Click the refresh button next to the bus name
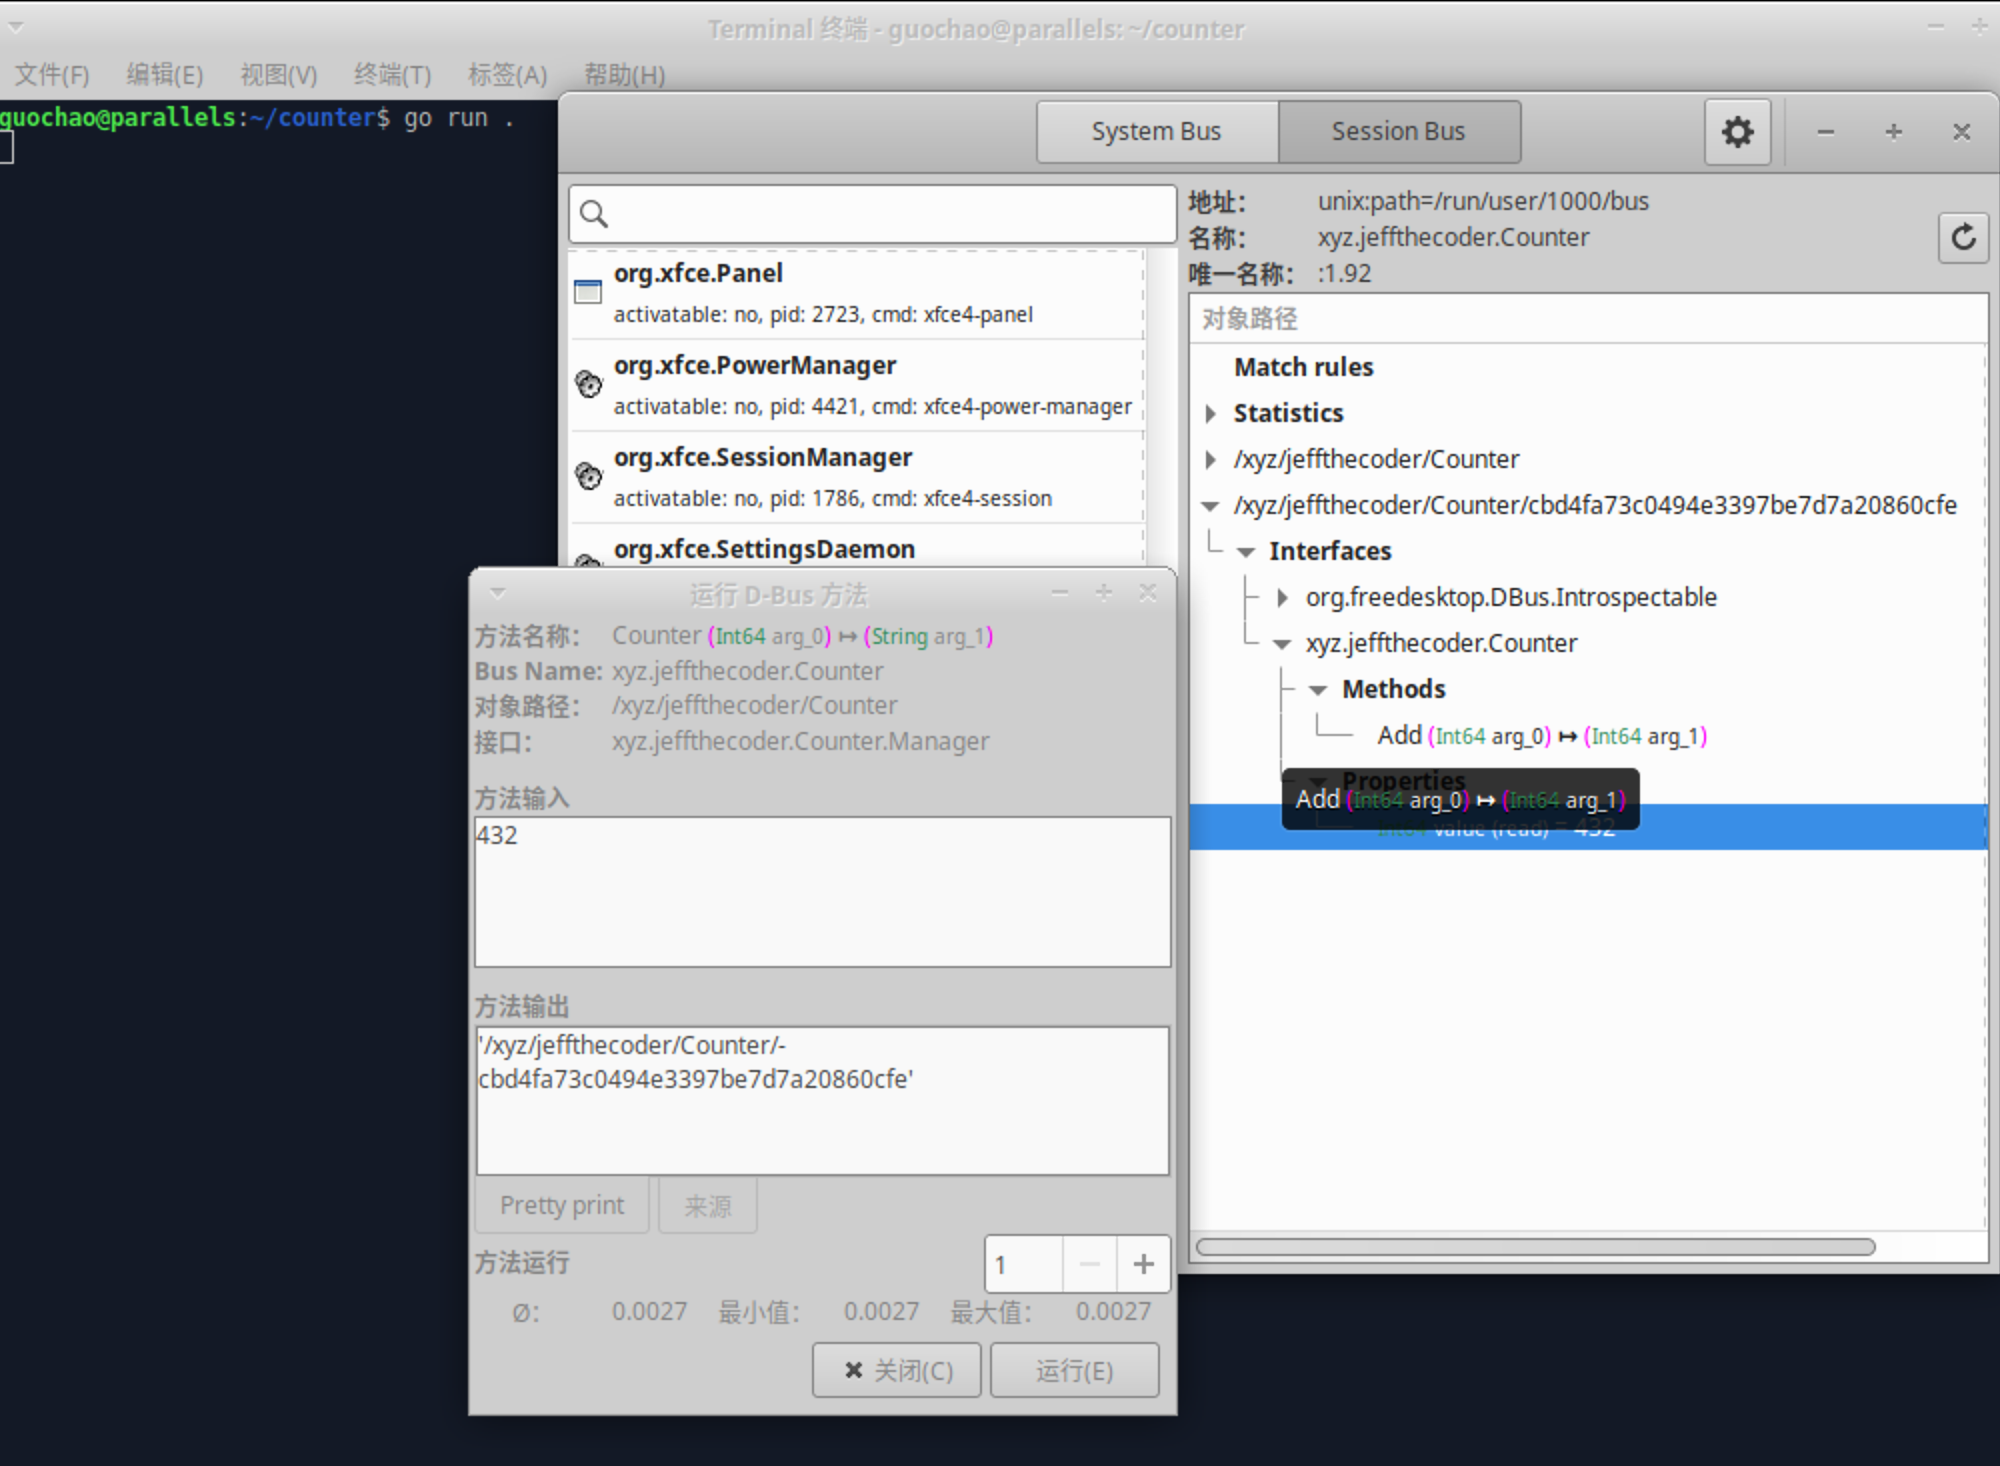The height and width of the screenshot is (1466, 2000). click(1963, 238)
